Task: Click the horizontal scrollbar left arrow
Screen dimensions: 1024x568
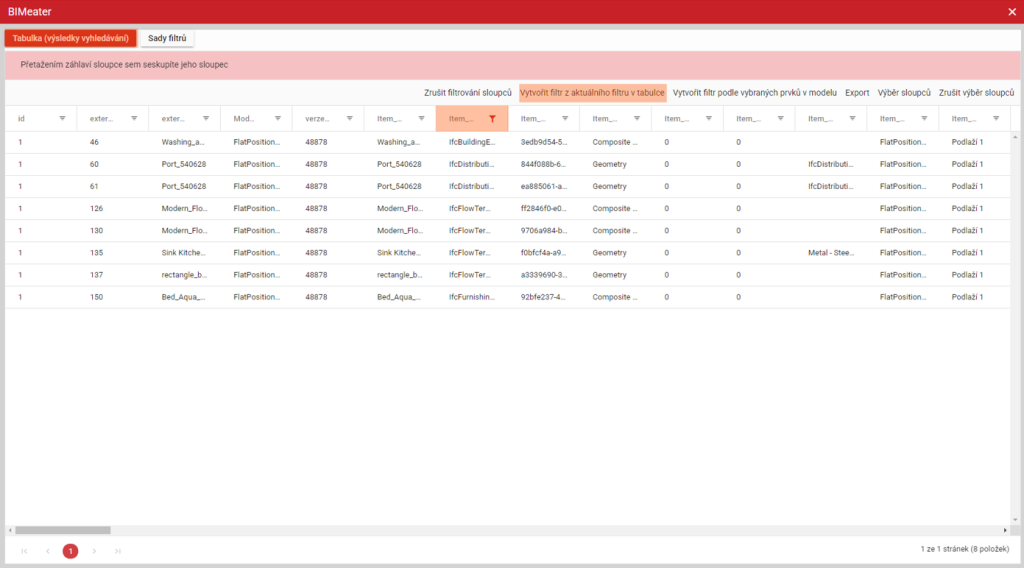Action: click(x=10, y=530)
